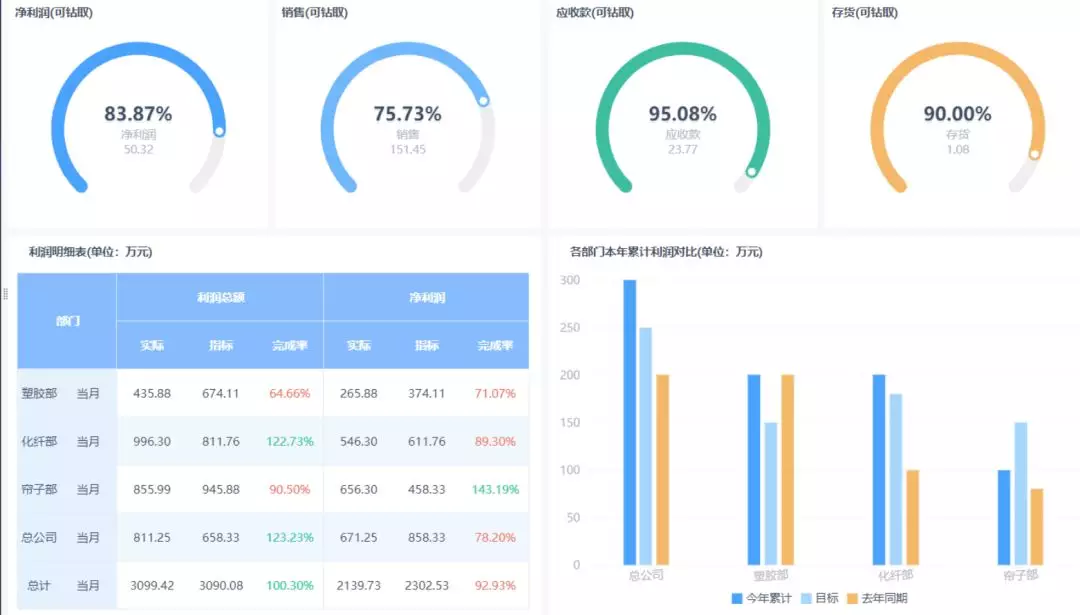Click the 净利润 column group header
The image size is (1080, 615).
(x=427, y=298)
